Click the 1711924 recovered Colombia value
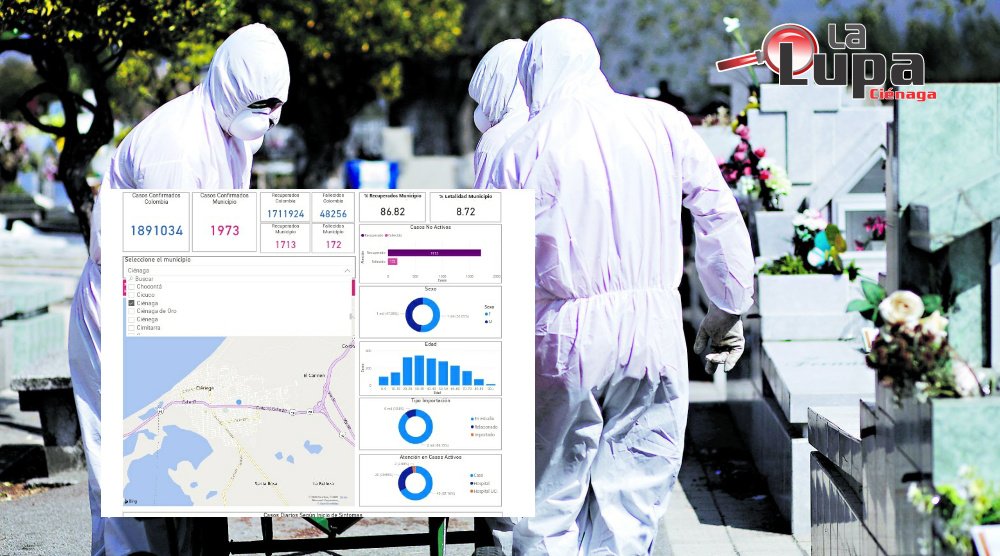This screenshot has width=1000, height=556. 285,214
